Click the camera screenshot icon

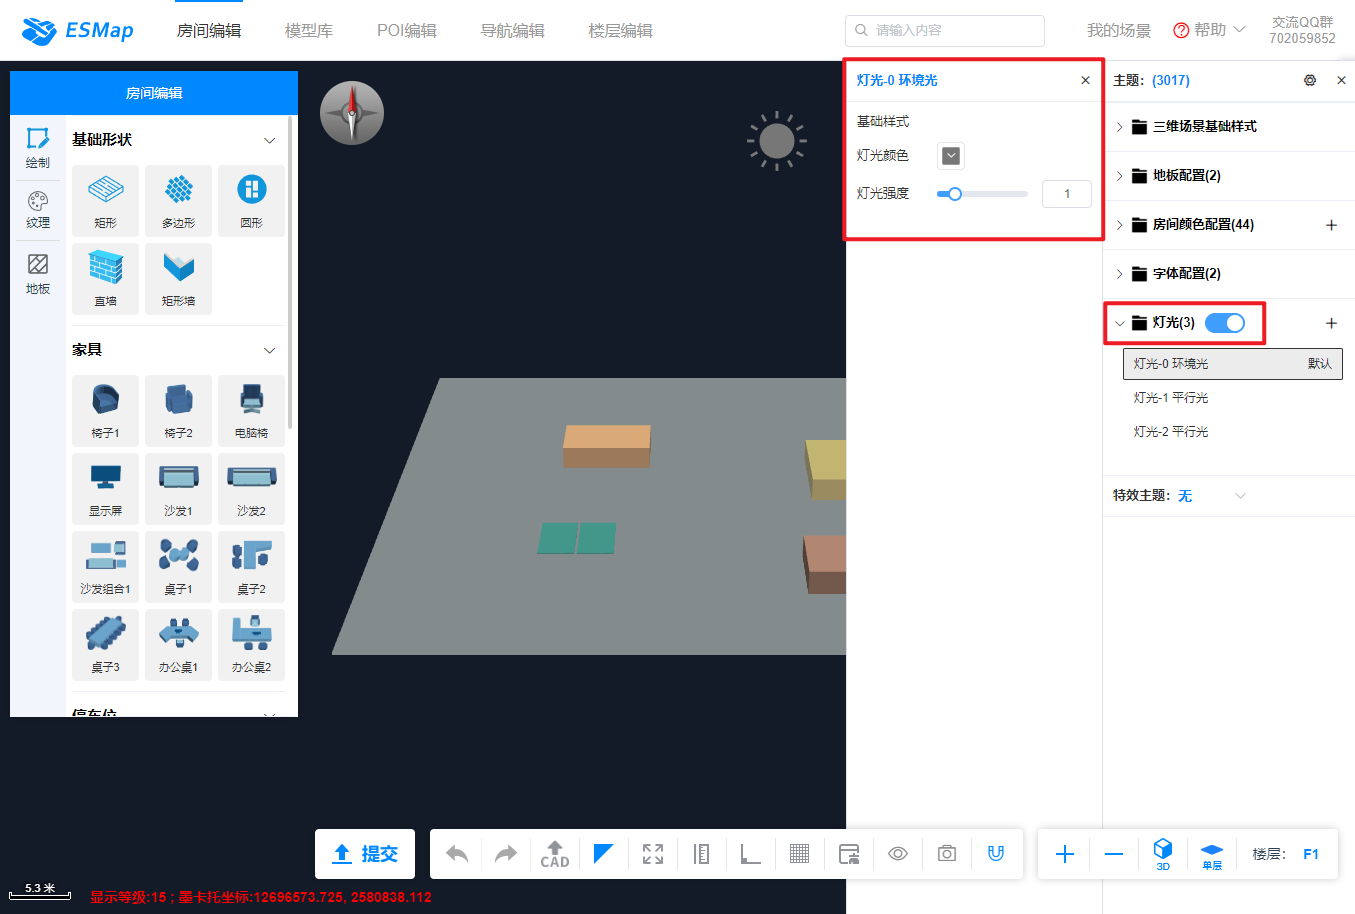(x=946, y=854)
